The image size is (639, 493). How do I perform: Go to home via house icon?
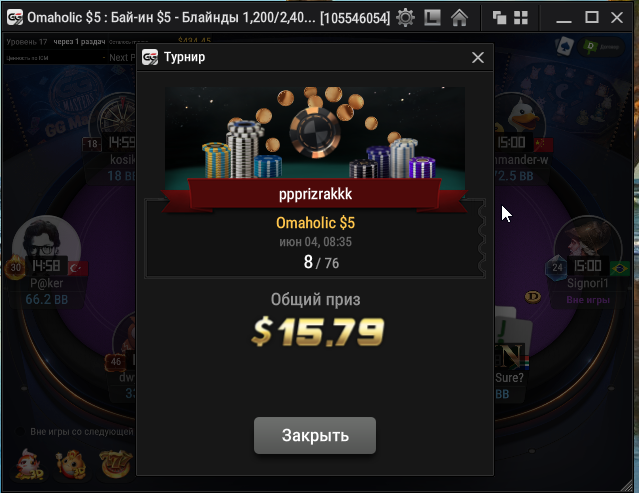[x=459, y=18]
